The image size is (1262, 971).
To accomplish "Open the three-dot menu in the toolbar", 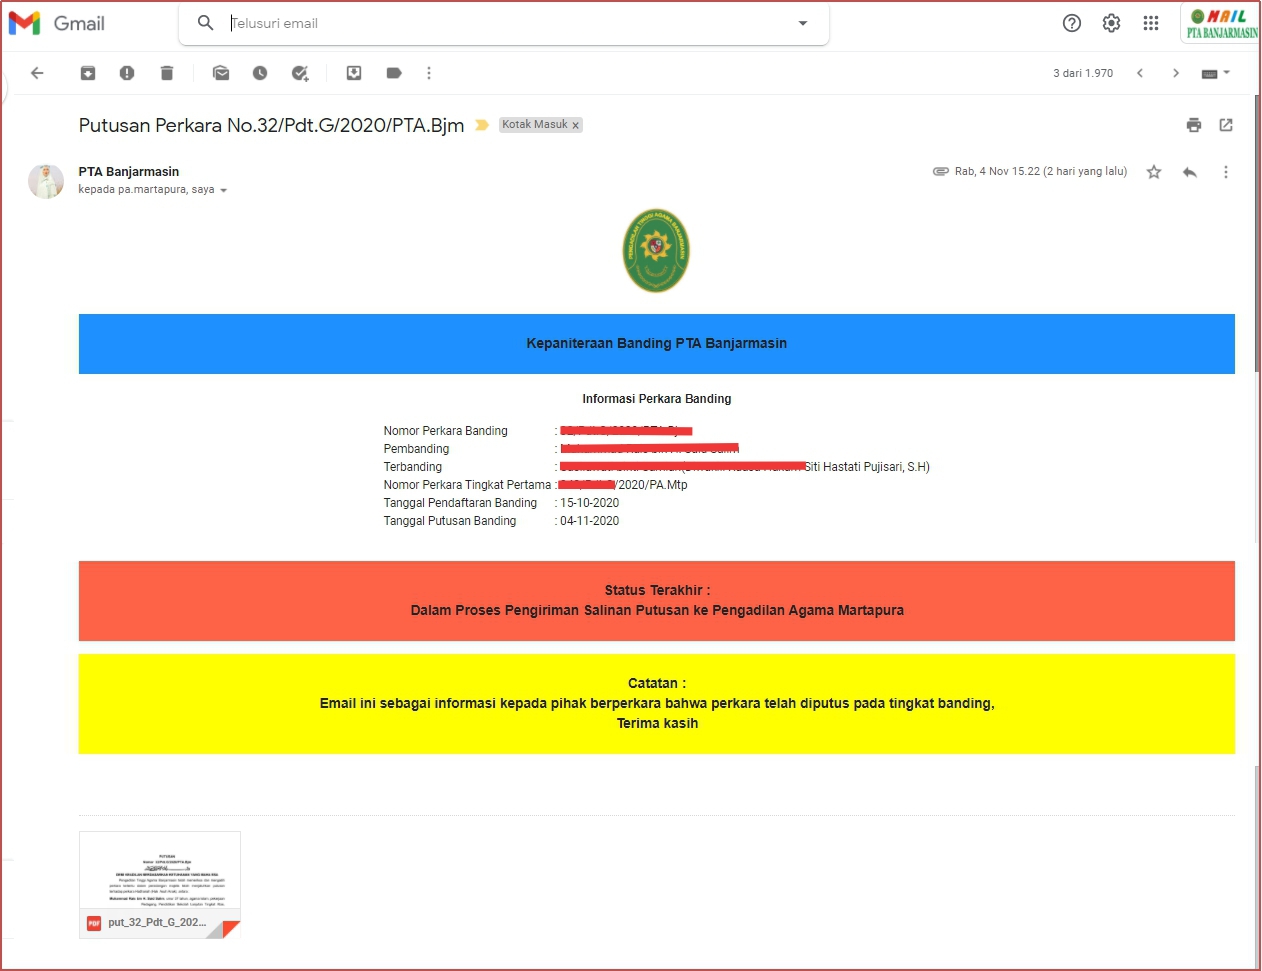I will point(429,73).
